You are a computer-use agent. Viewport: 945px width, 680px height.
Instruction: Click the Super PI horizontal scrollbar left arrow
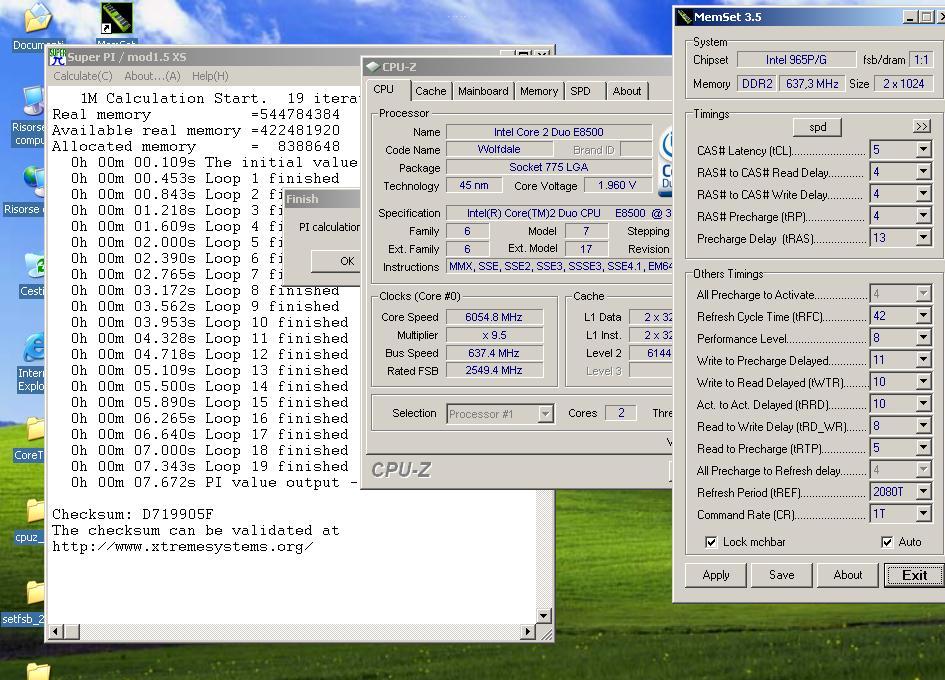[56, 631]
